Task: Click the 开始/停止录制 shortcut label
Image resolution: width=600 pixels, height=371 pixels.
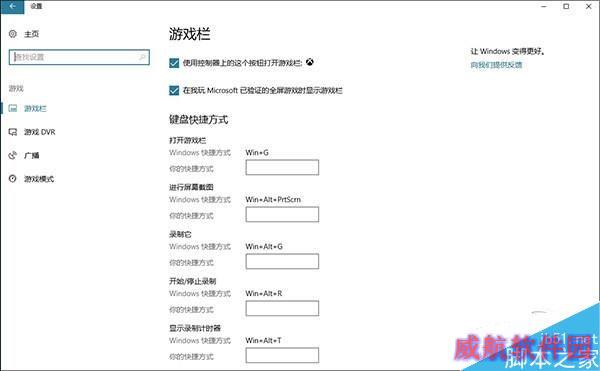Action: point(192,282)
